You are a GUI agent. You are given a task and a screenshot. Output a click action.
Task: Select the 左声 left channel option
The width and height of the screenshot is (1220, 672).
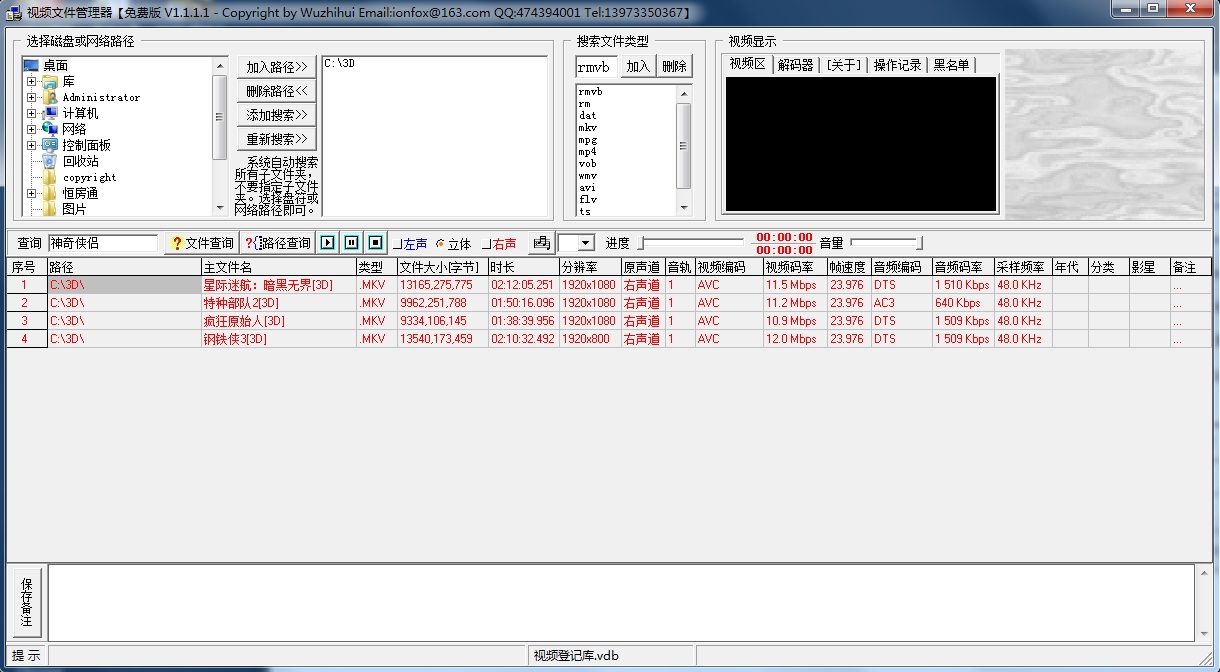[411, 243]
